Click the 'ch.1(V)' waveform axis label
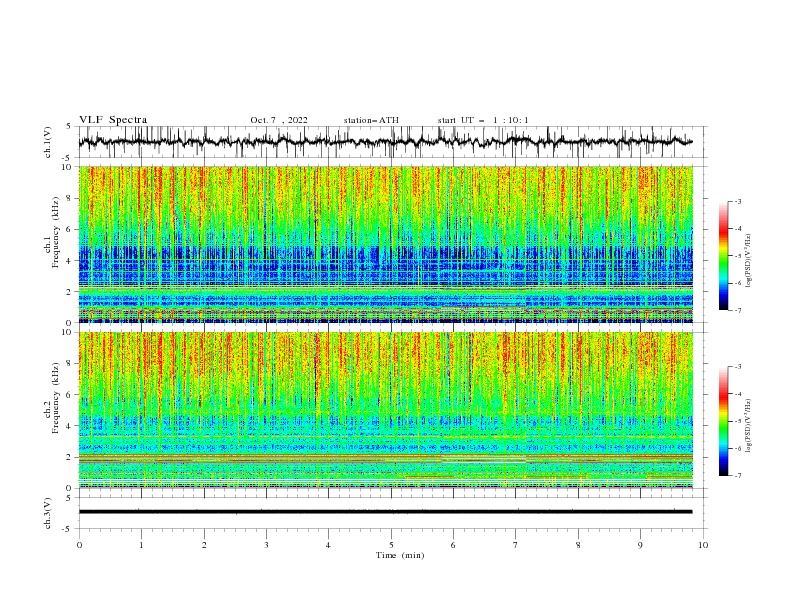 48,142
